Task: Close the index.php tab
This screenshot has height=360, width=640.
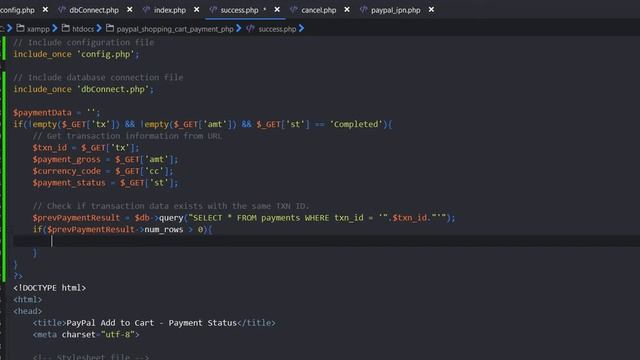Action: [x=196, y=9]
